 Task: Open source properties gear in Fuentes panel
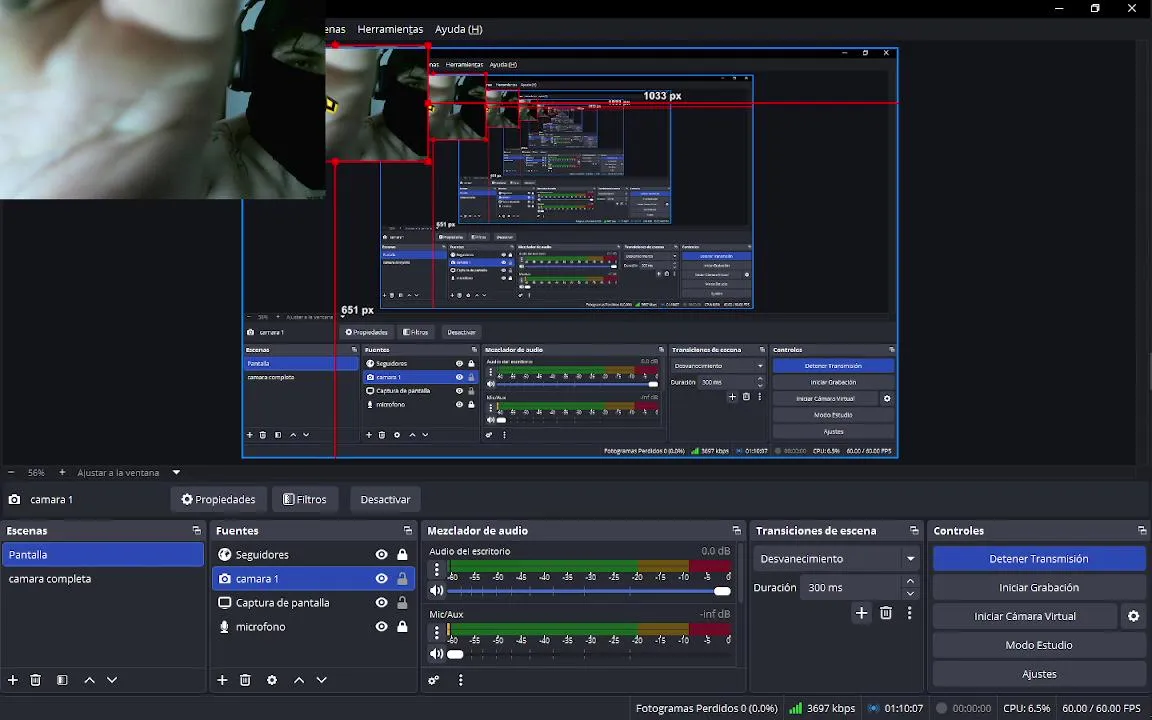(x=272, y=680)
